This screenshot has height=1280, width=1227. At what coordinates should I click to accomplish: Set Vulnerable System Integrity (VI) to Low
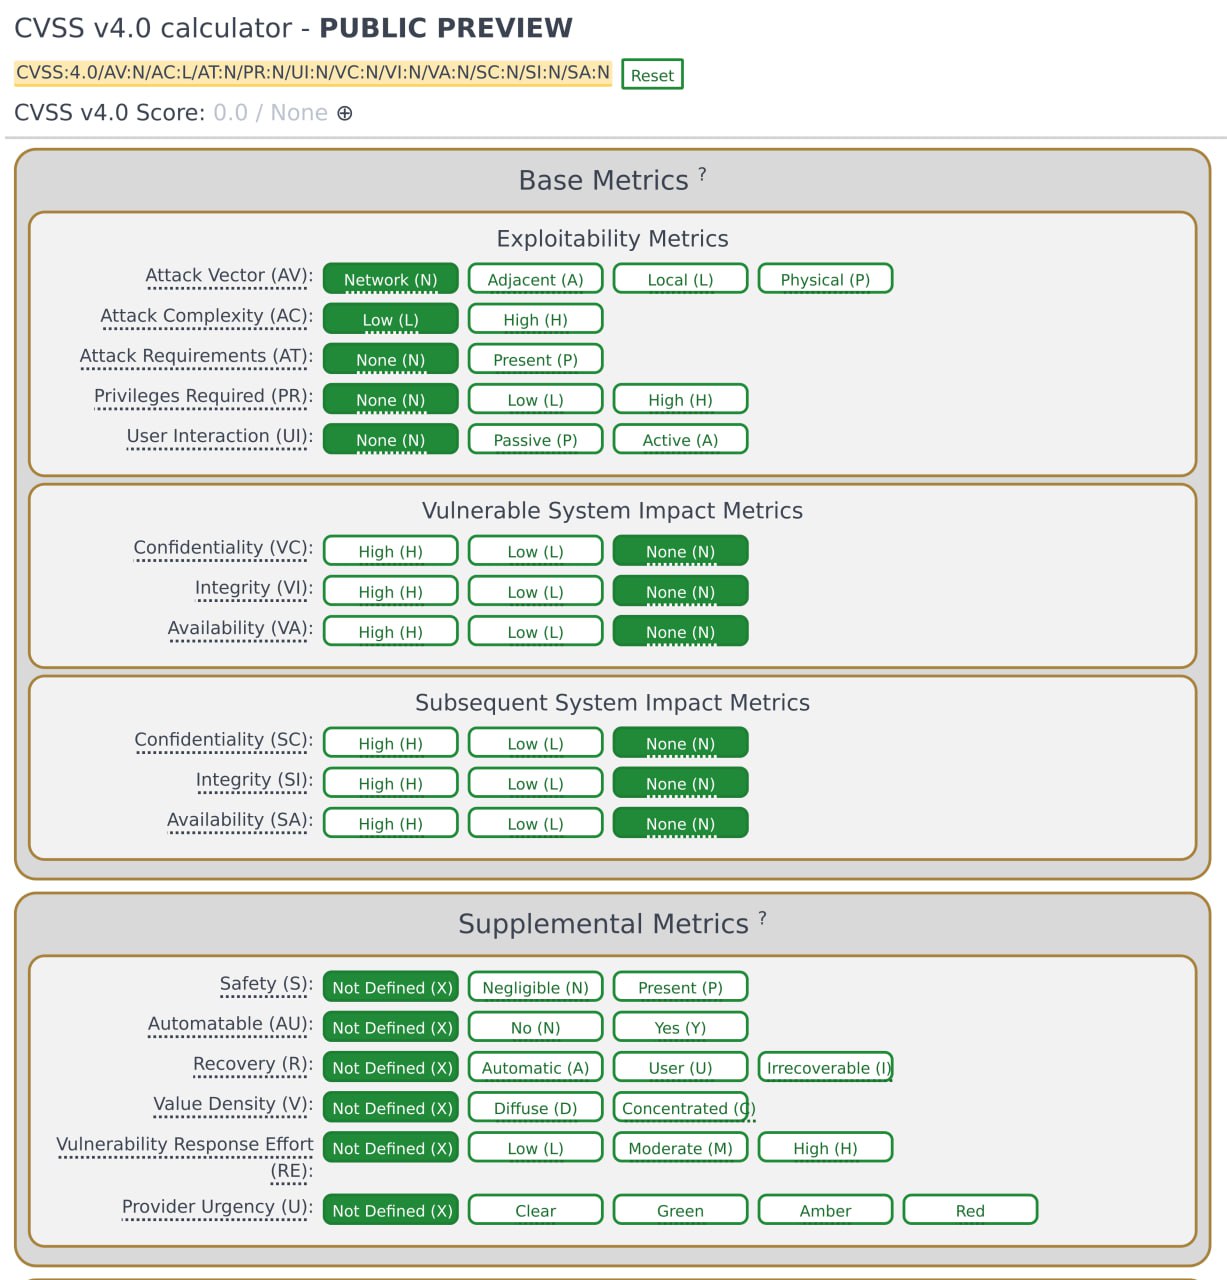[x=535, y=592]
